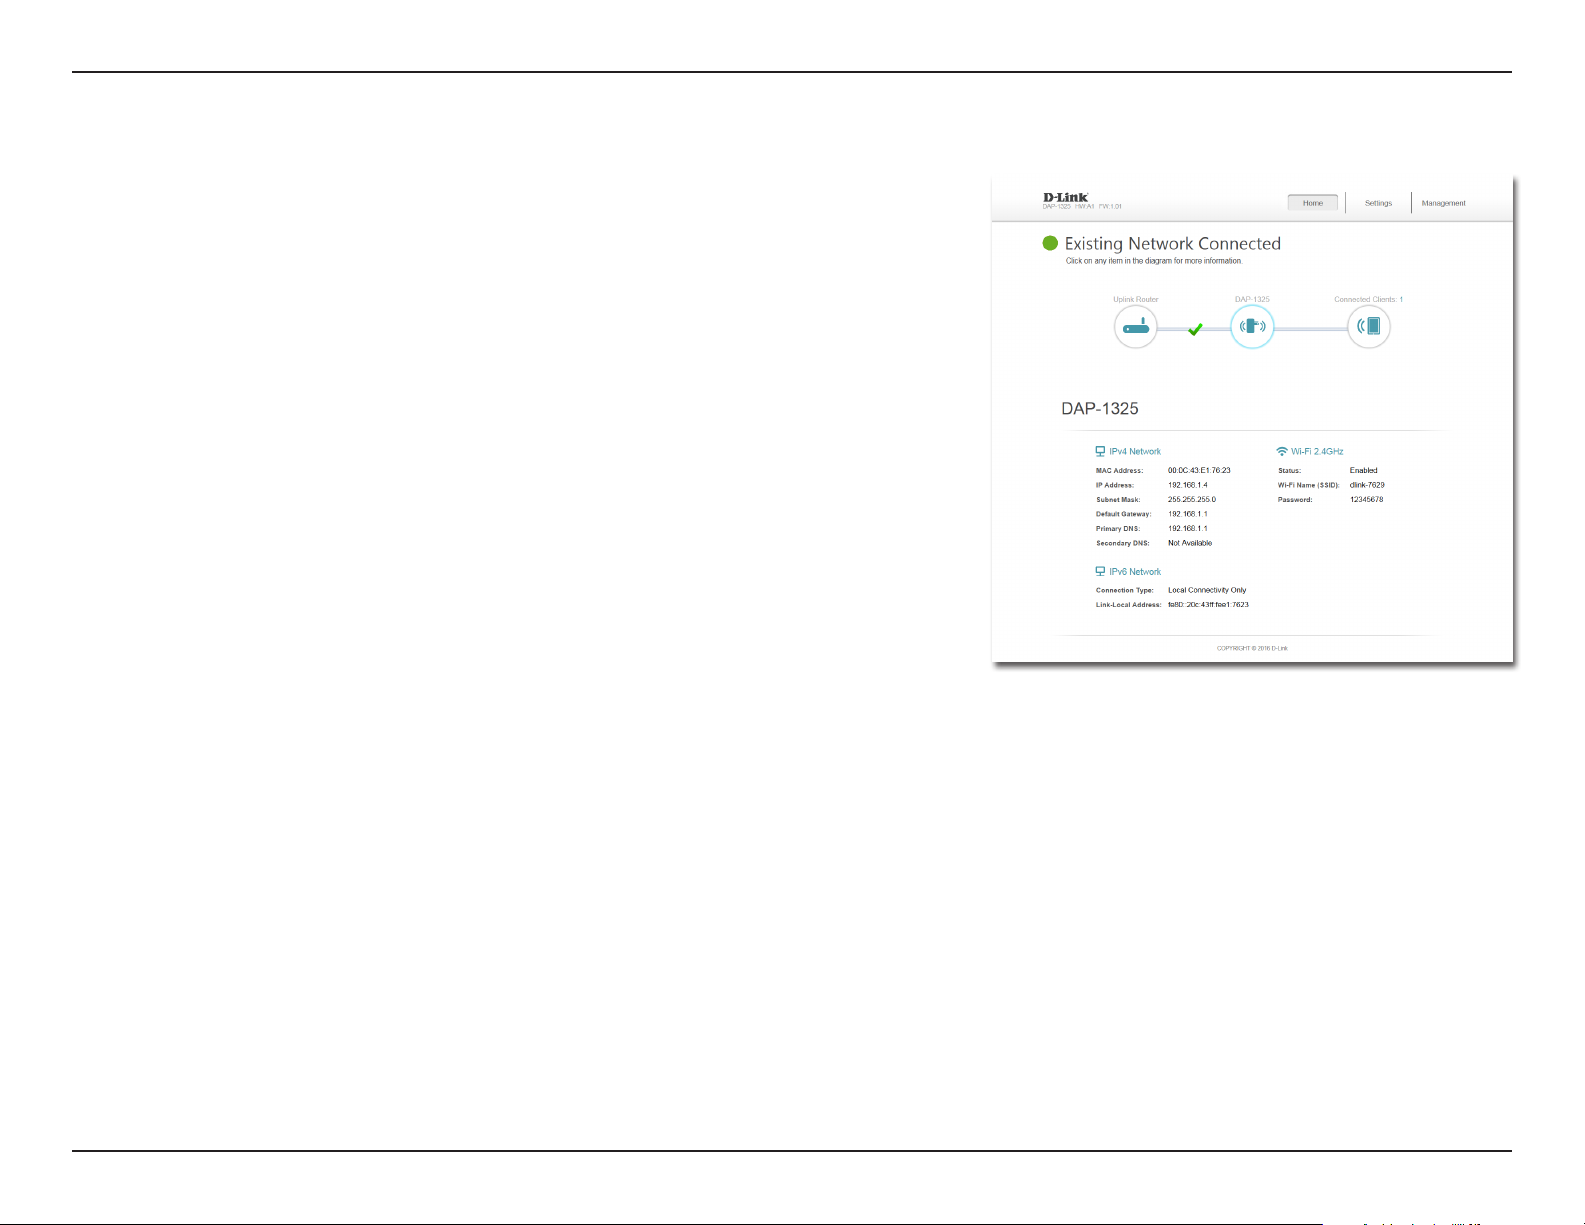
Task: Click the Primary DNS value 192.168.1.1
Action: pyautogui.click(x=1188, y=528)
